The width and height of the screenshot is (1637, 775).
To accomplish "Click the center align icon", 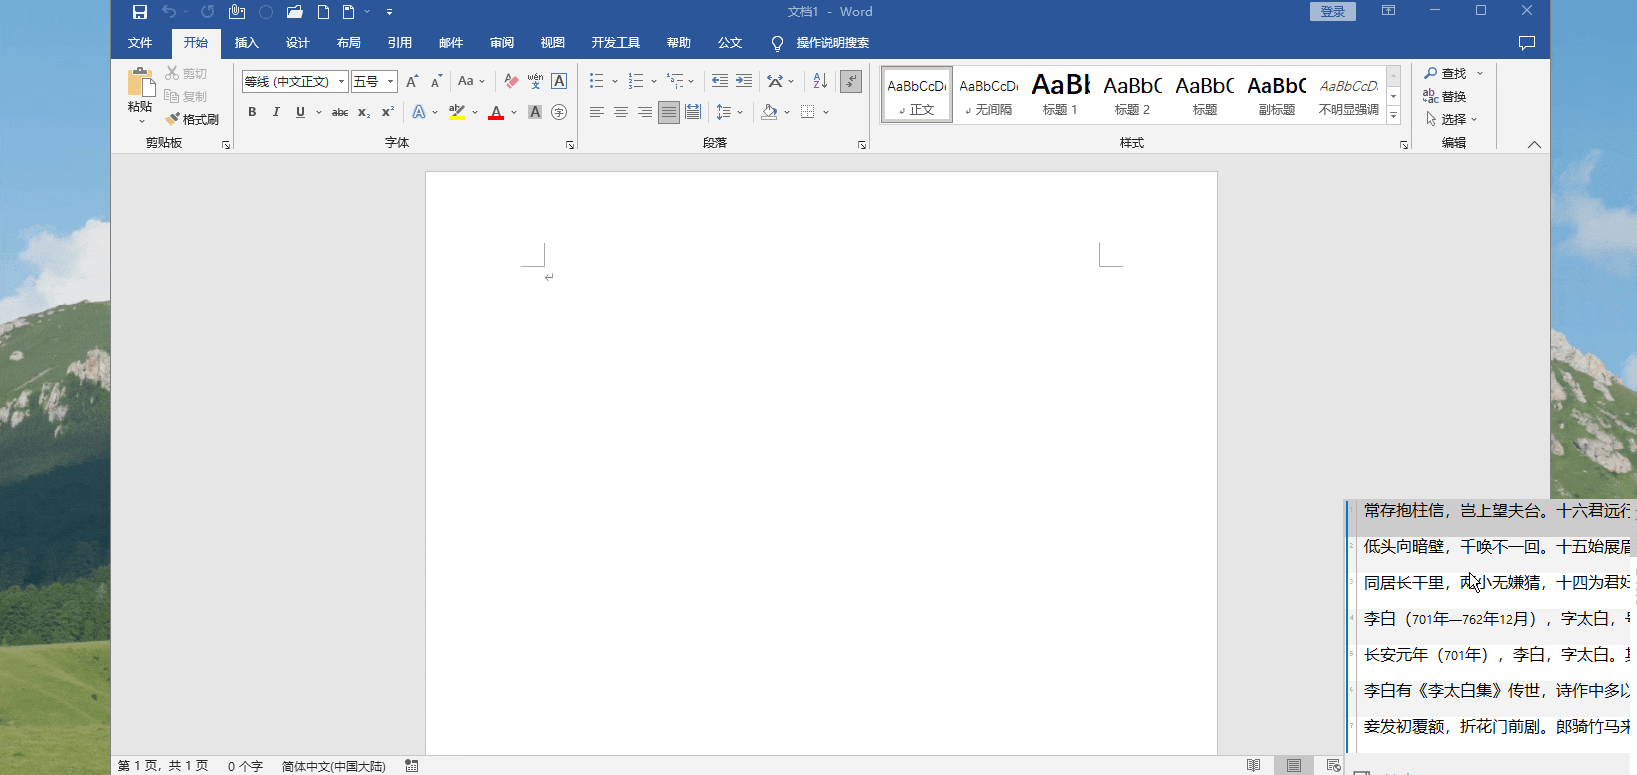I will (621, 112).
